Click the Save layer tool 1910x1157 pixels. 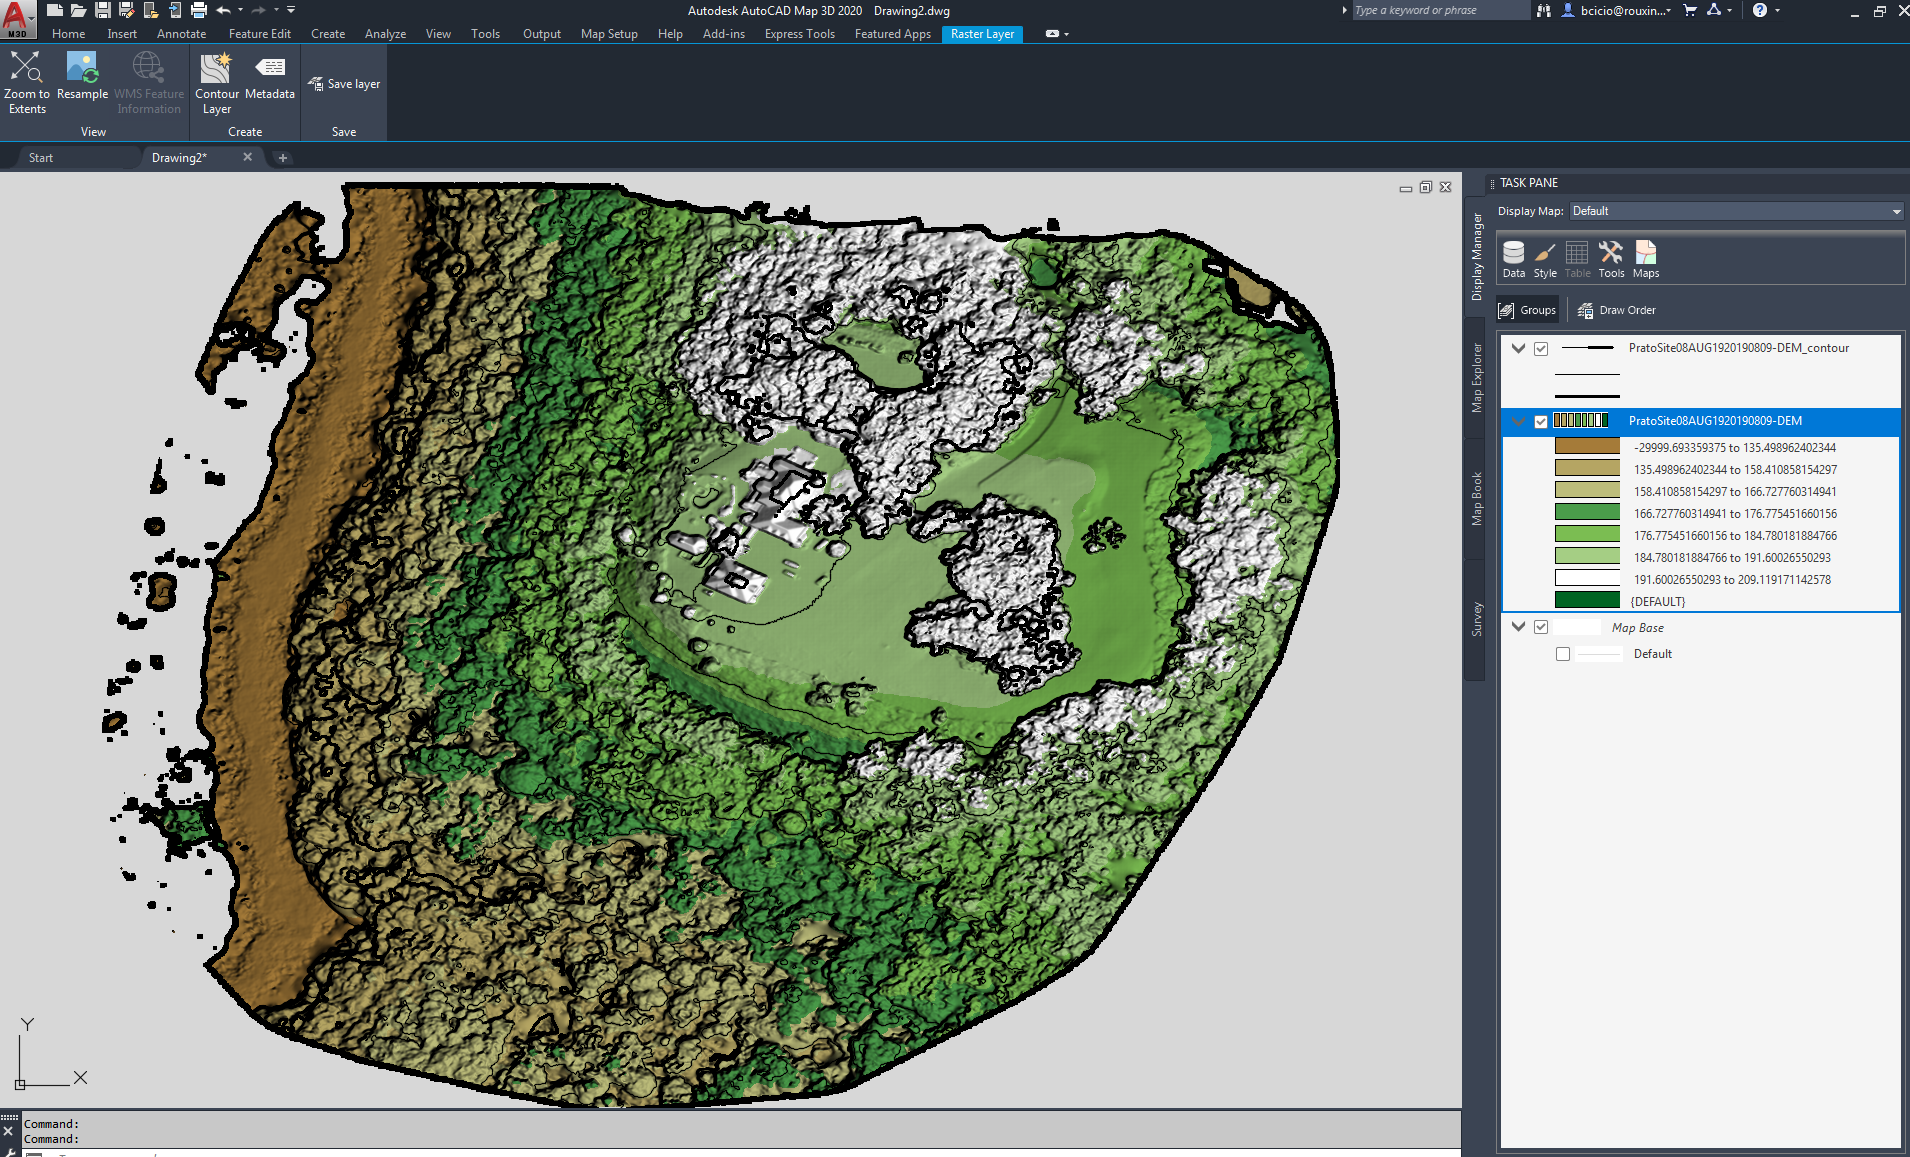[x=344, y=83]
